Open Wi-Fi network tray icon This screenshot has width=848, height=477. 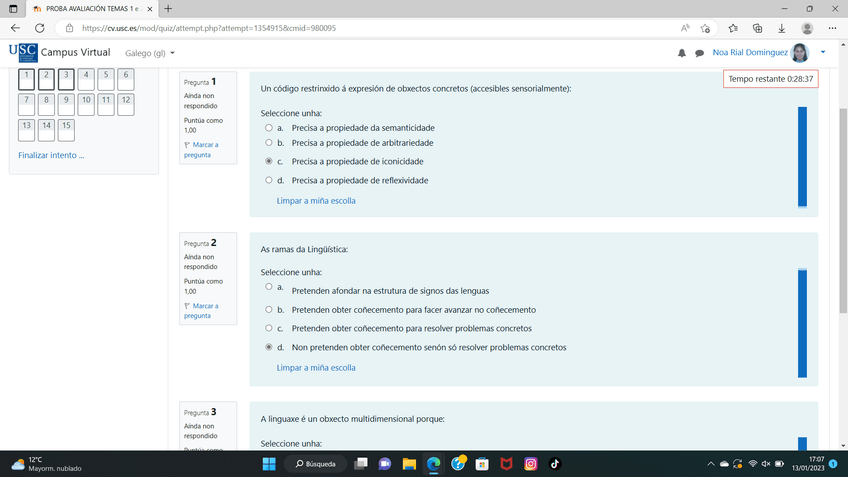(752, 464)
